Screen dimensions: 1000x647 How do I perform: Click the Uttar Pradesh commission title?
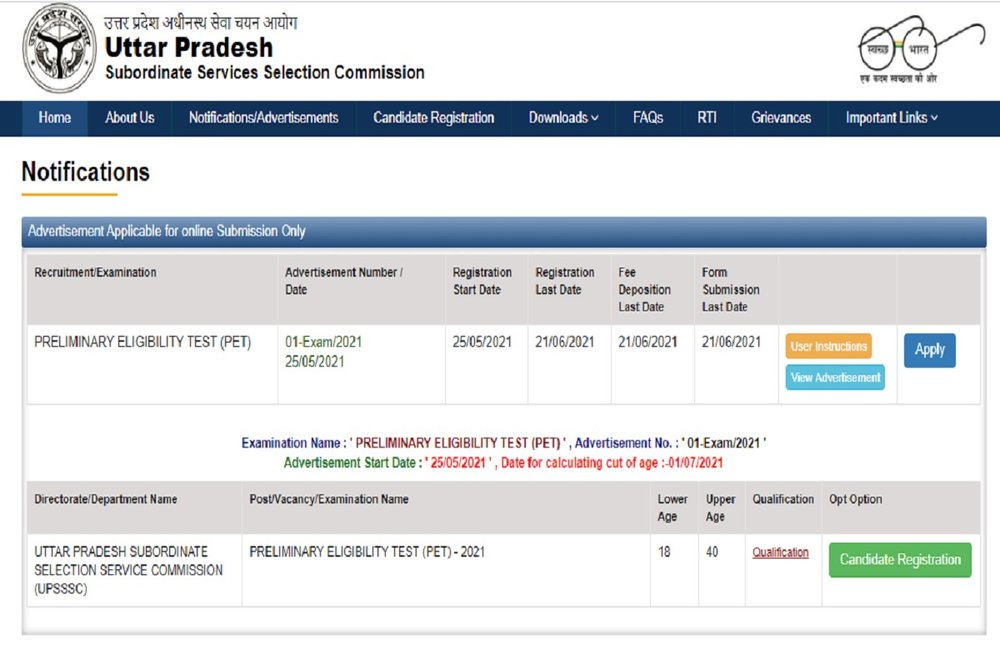coord(189,47)
